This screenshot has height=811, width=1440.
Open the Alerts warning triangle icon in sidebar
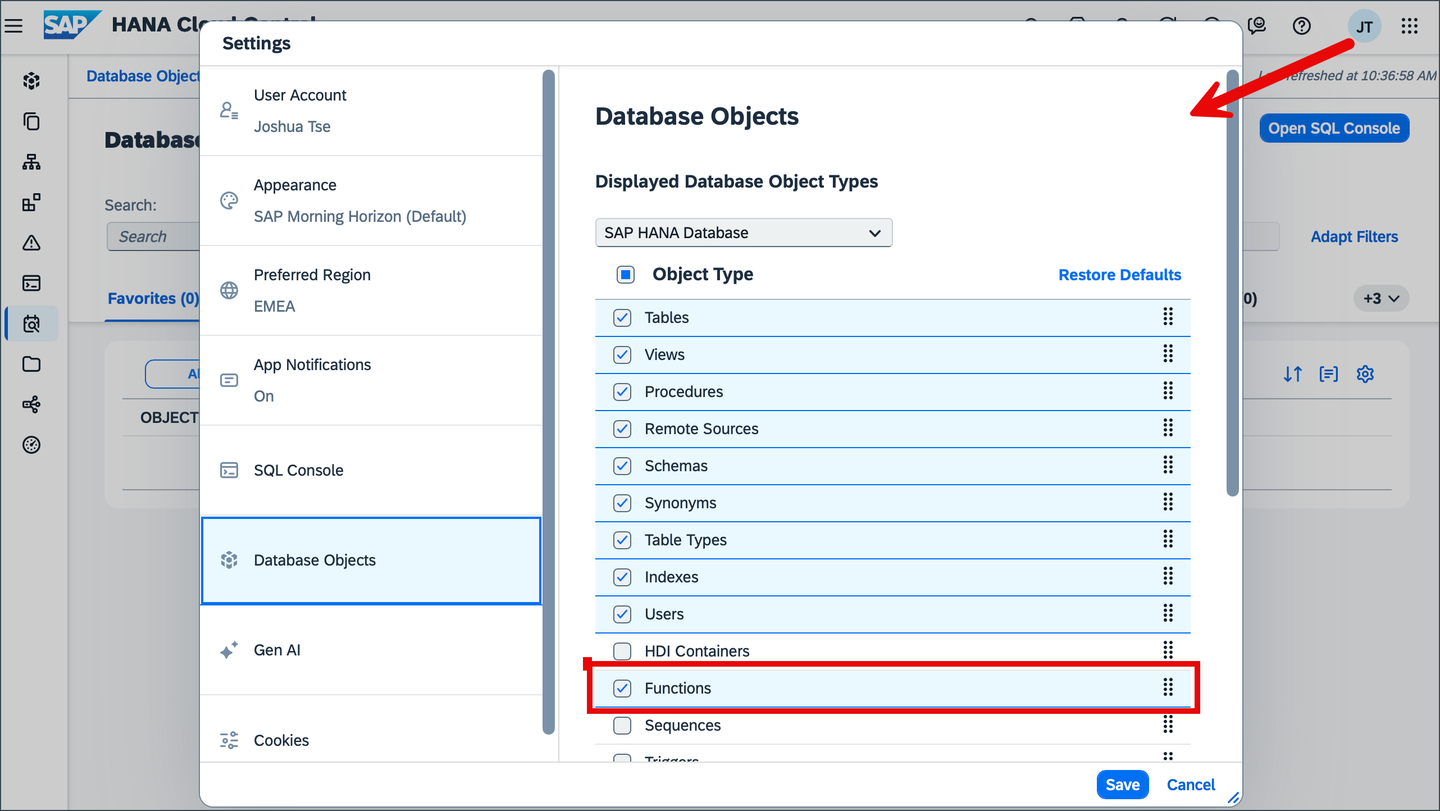click(32, 243)
